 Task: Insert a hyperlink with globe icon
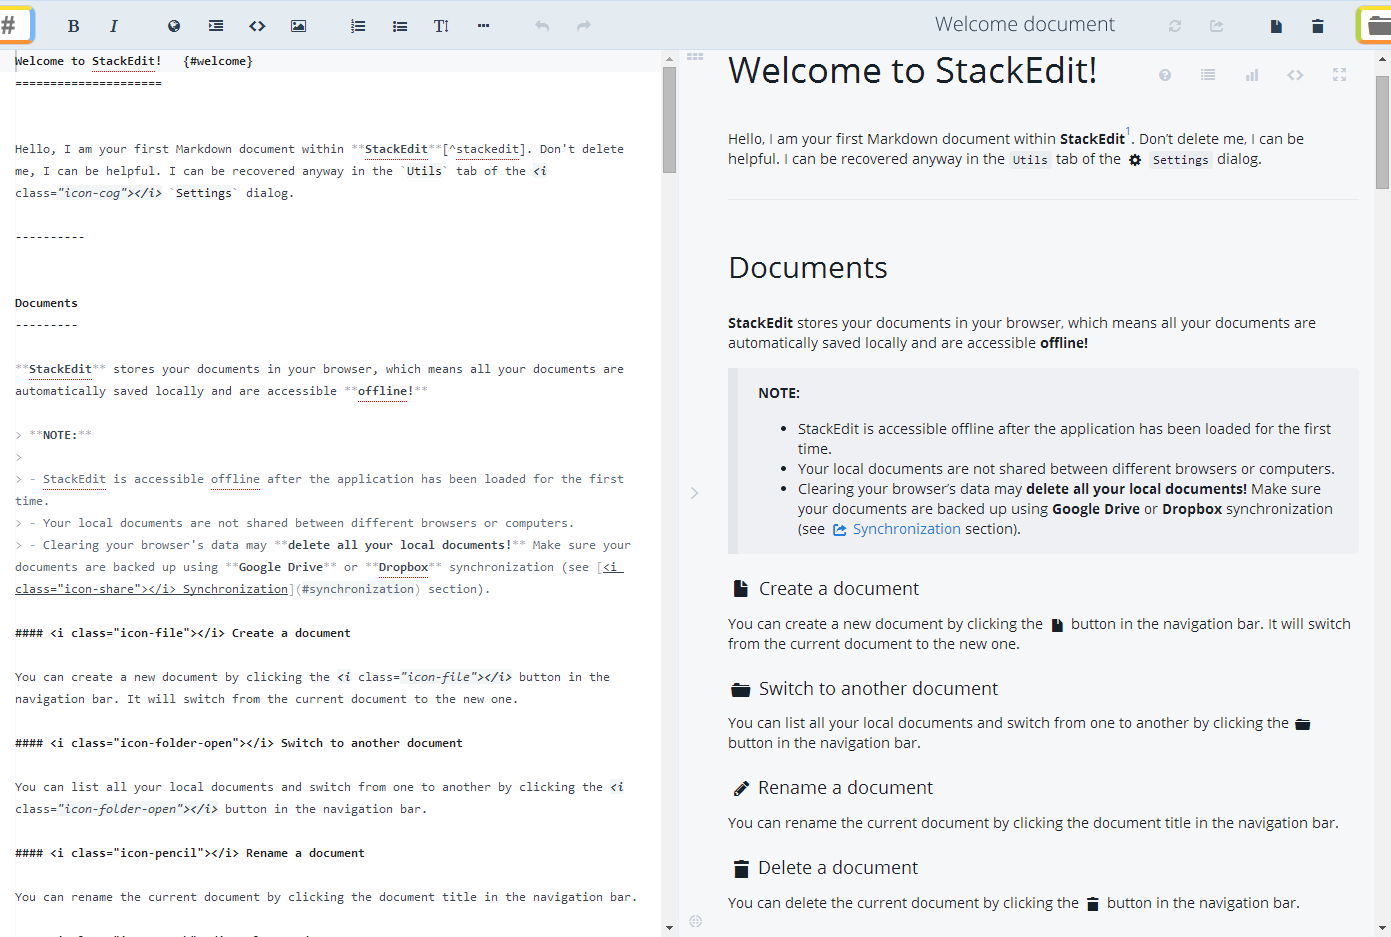coord(174,26)
